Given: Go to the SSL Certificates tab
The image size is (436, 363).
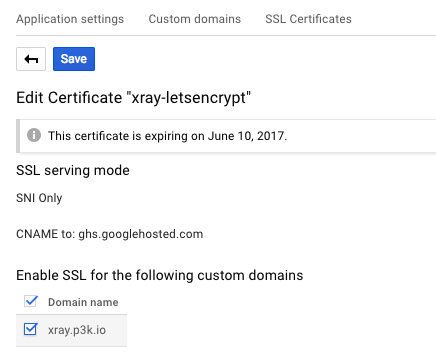Looking at the screenshot, I should tap(308, 19).
